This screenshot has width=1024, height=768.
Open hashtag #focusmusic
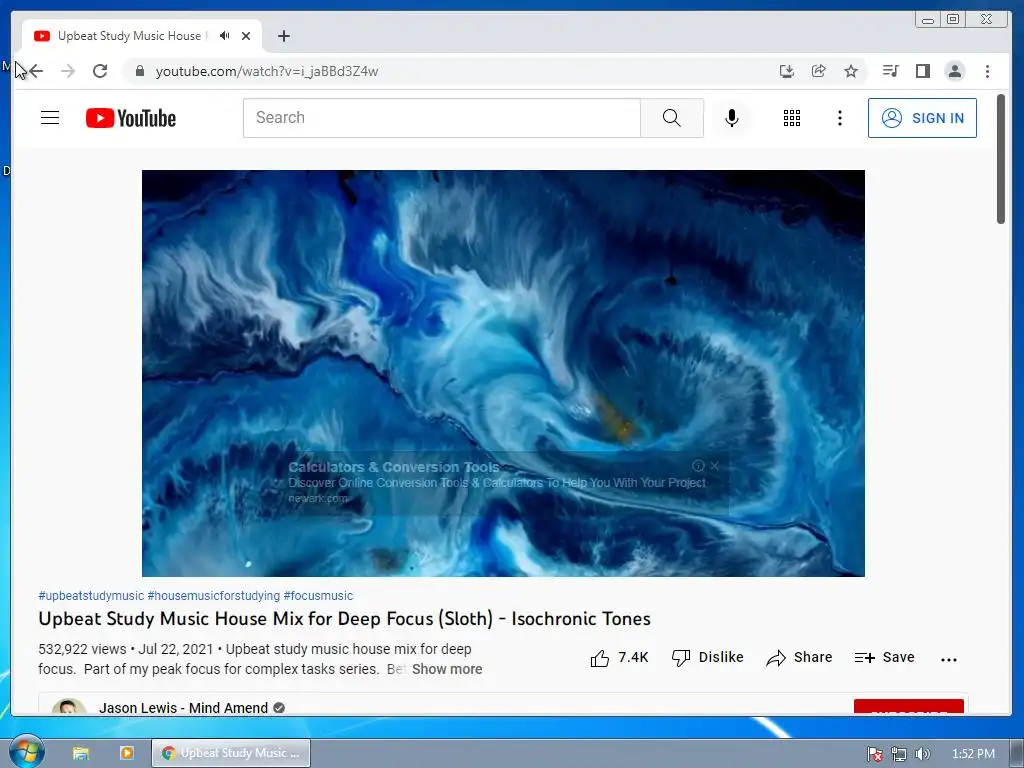point(318,596)
